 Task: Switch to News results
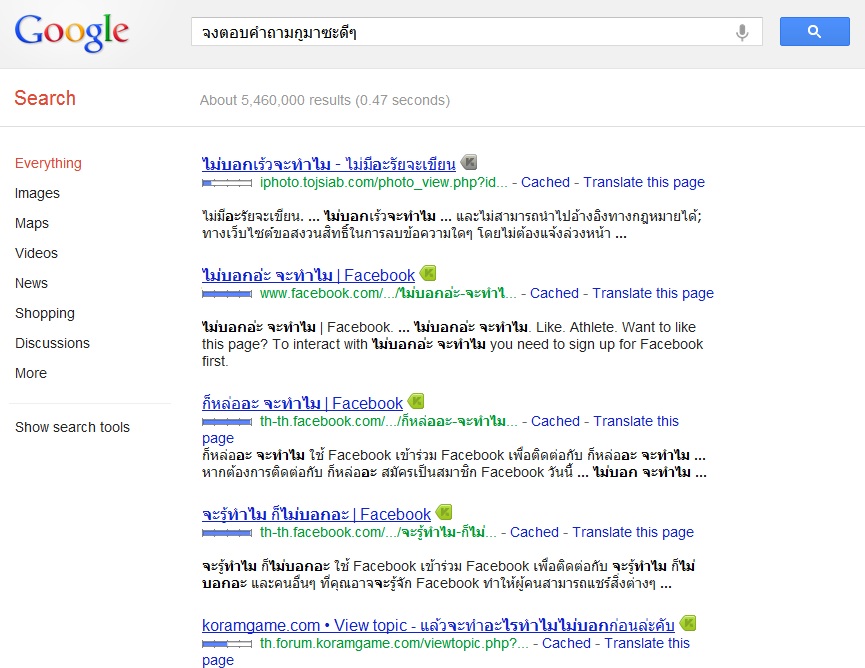coord(31,283)
